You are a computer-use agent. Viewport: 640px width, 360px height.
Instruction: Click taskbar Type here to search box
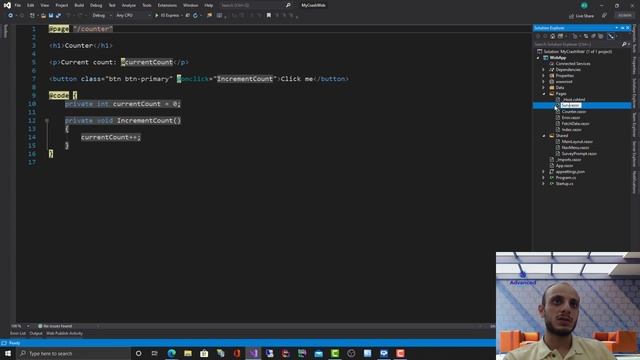(73, 353)
